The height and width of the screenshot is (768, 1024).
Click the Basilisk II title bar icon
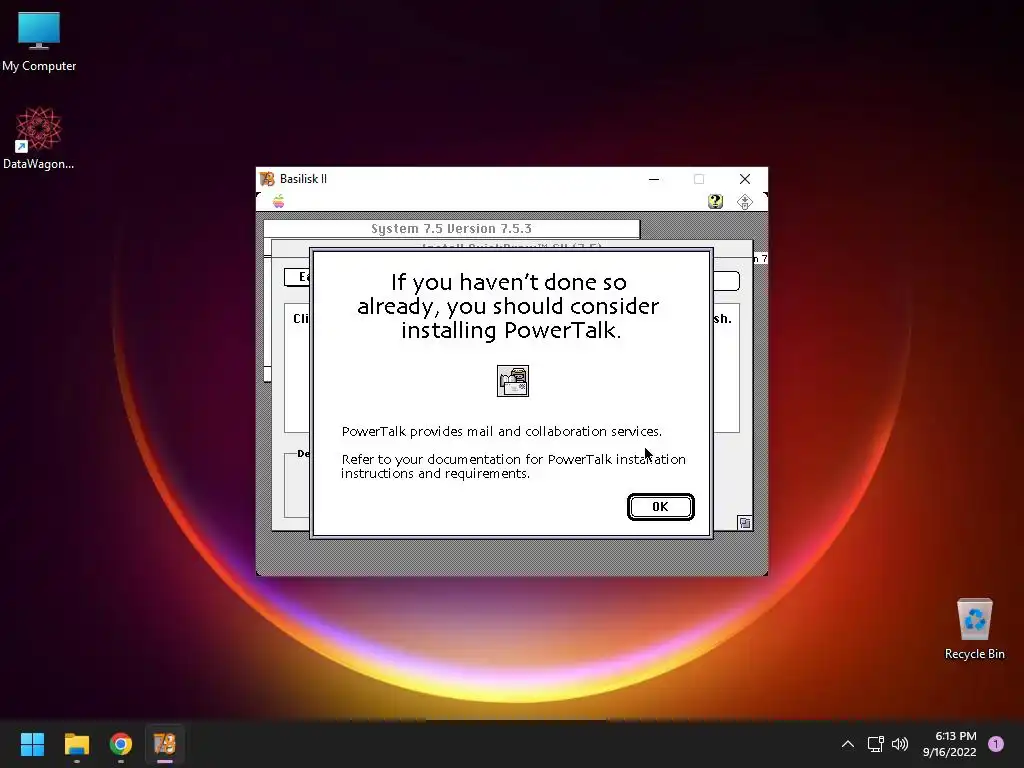coord(267,179)
